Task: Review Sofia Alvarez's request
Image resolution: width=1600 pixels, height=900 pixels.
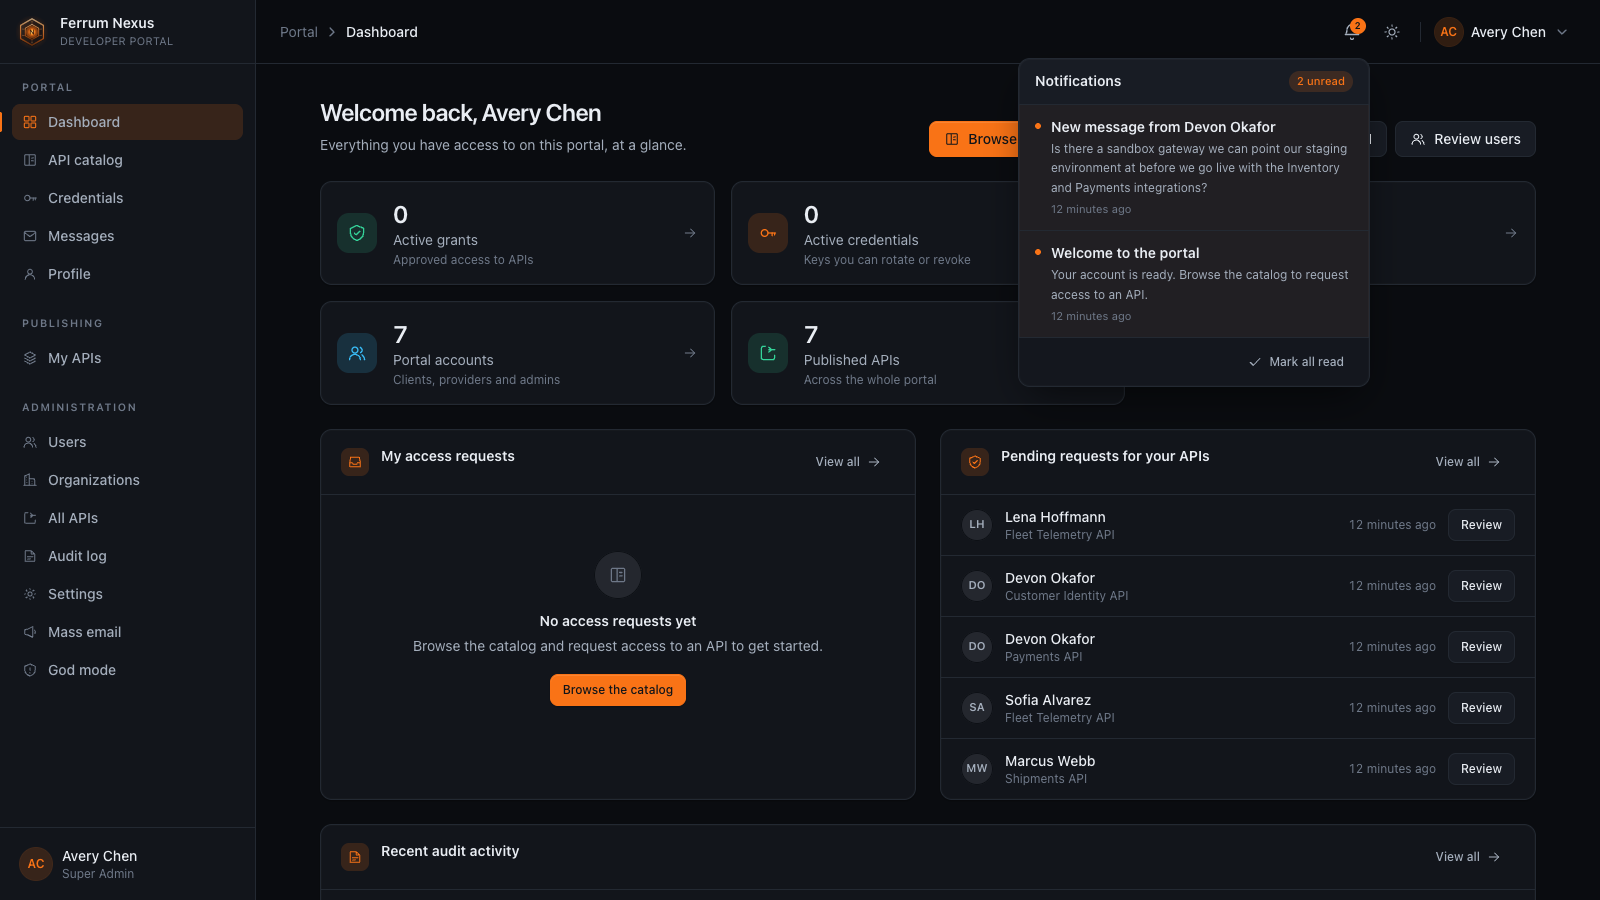Action: (x=1481, y=708)
